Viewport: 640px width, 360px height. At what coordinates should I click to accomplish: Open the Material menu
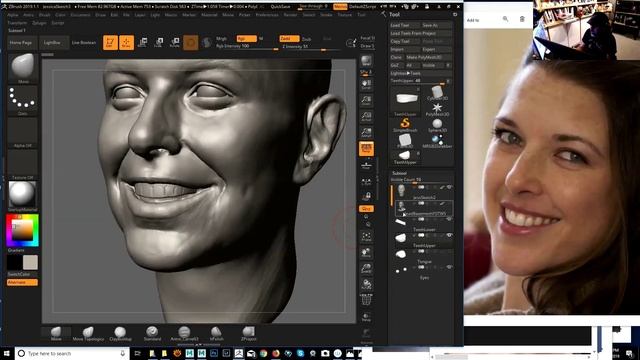pyautogui.click(x=209, y=15)
